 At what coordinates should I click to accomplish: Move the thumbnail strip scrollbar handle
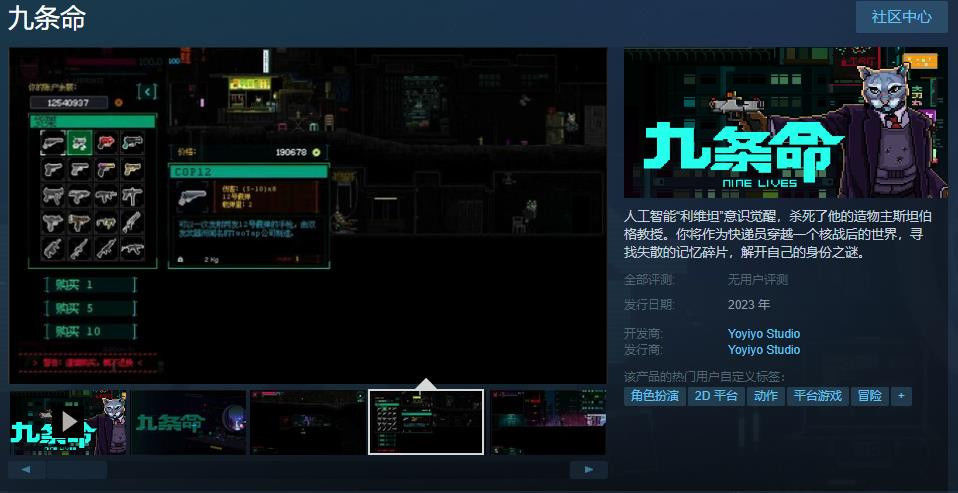pos(76,470)
